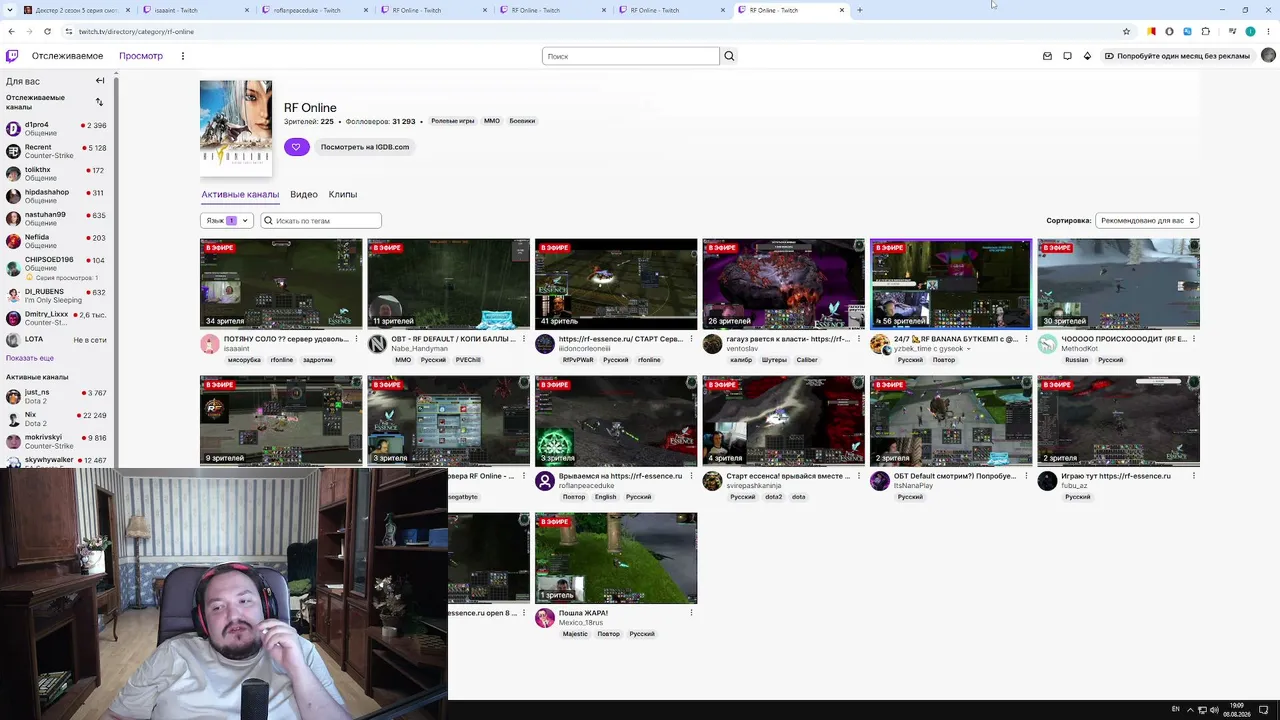This screenshot has width=1280, height=720.
Task: Go back in browser history
Action: click(x=11, y=31)
